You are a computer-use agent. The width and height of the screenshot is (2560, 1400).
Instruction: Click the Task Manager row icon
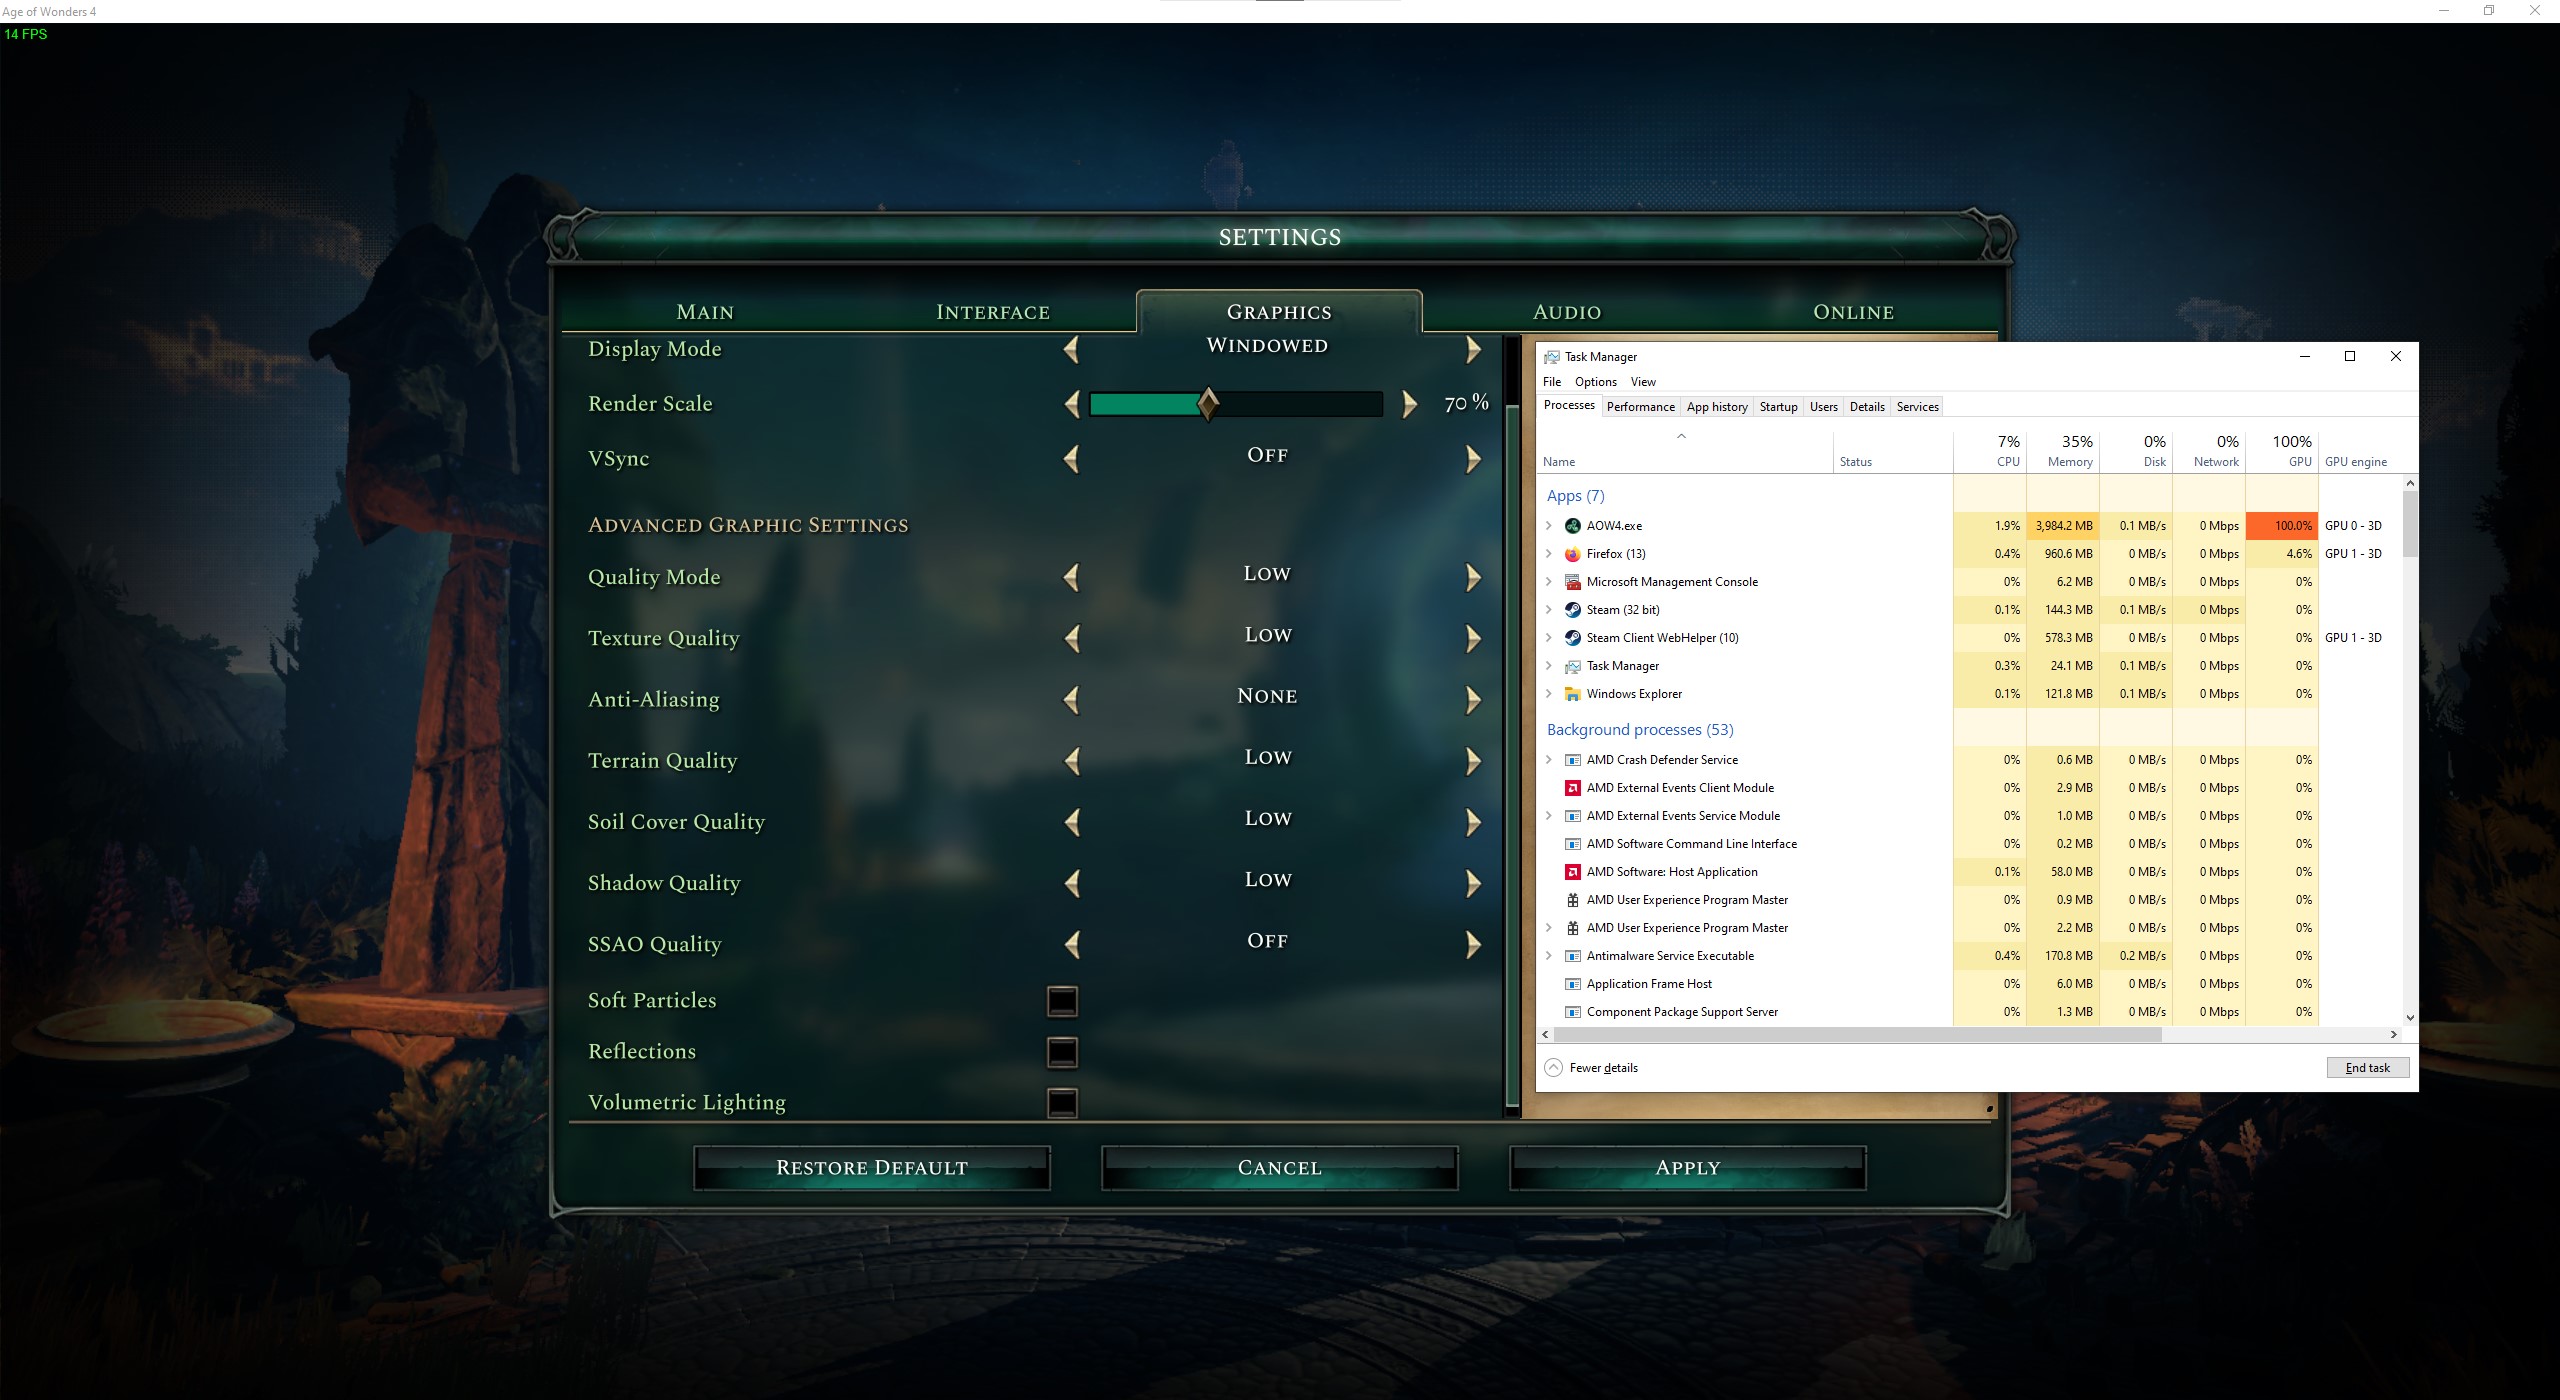[x=1572, y=666]
